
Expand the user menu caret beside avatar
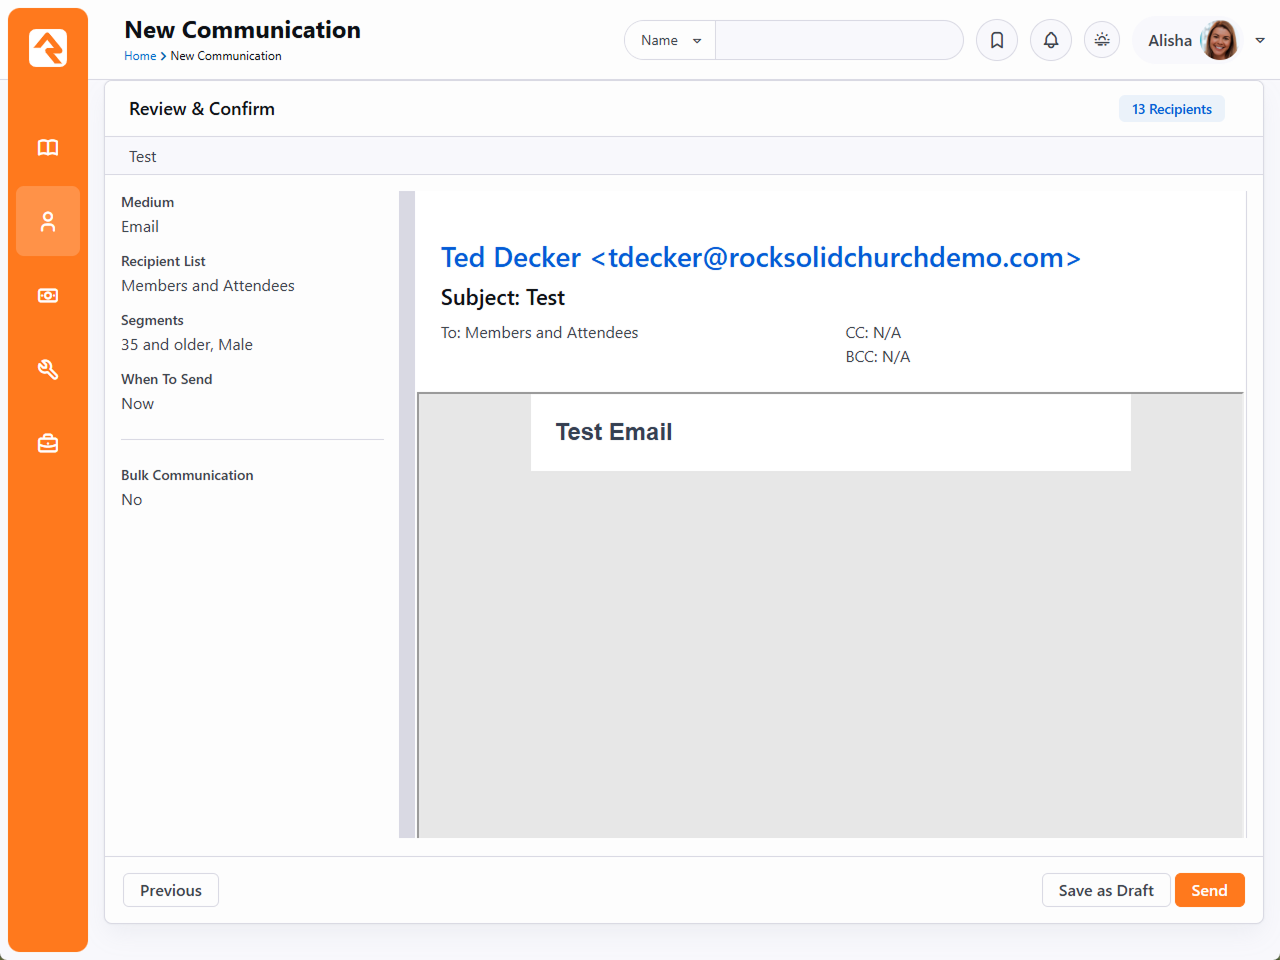(1260, 40)
